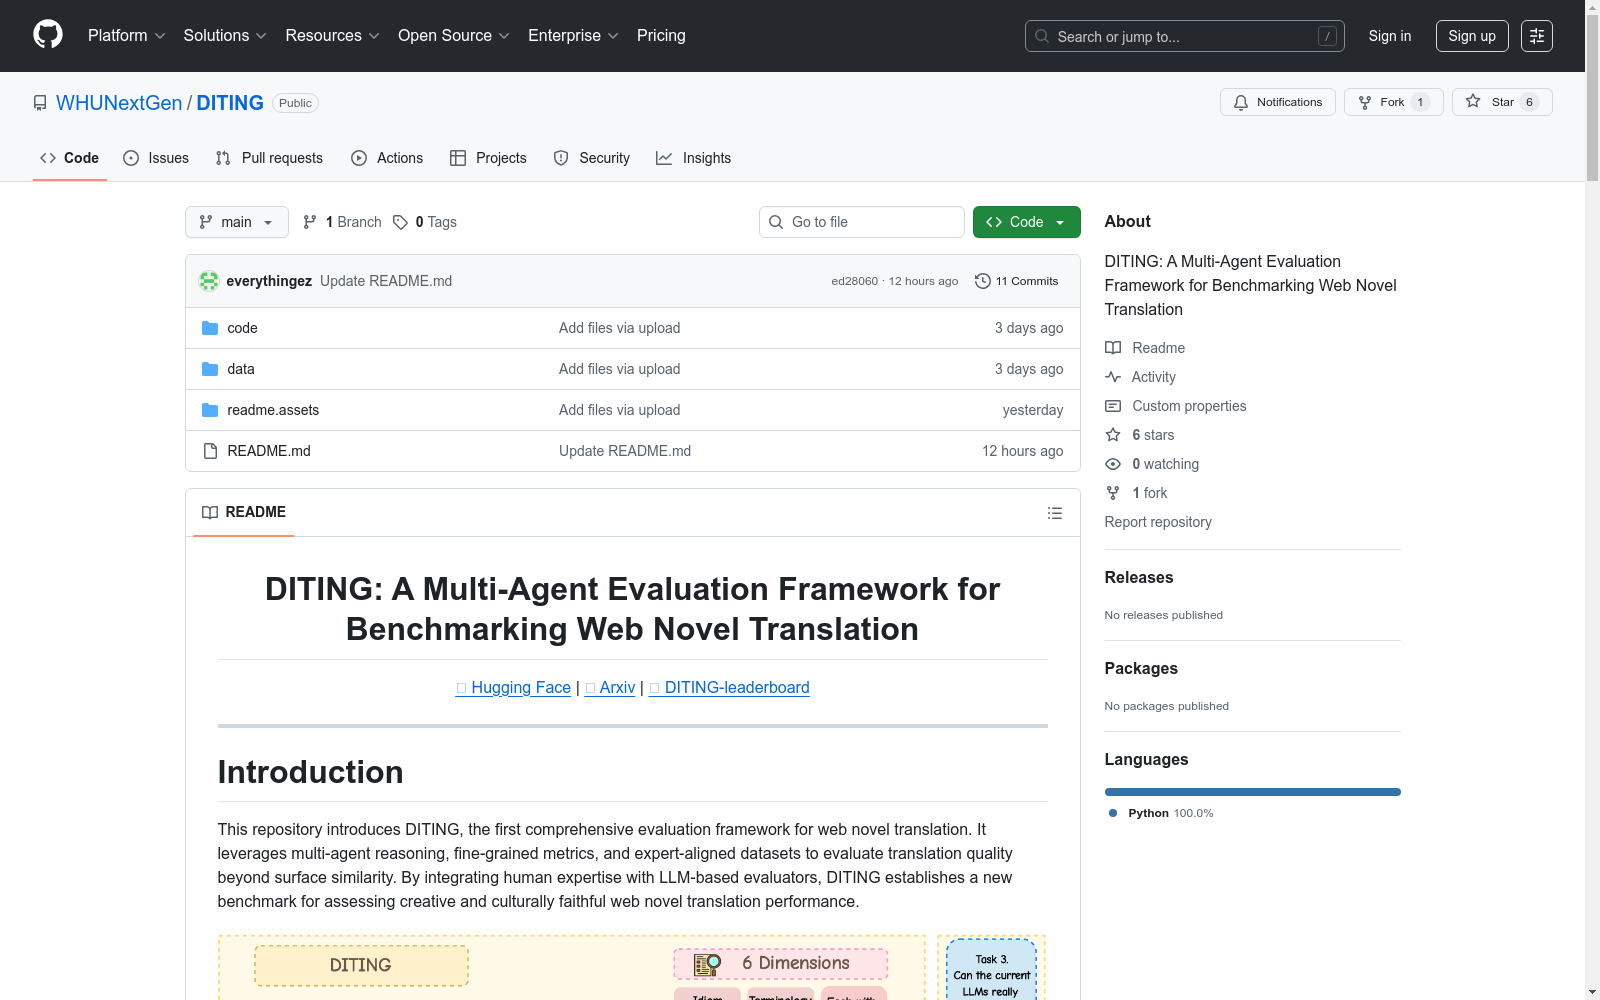
Task: Click the note icon beside Custom properties
Action: pos(1113,406)
